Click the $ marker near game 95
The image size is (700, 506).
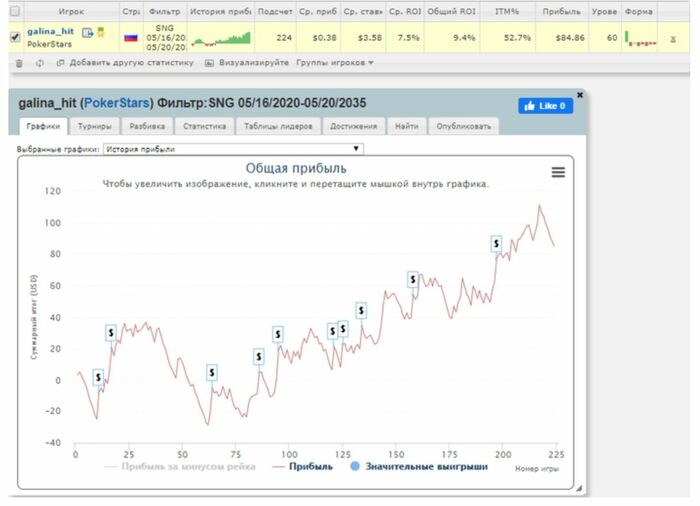click(x=278, y=334)
